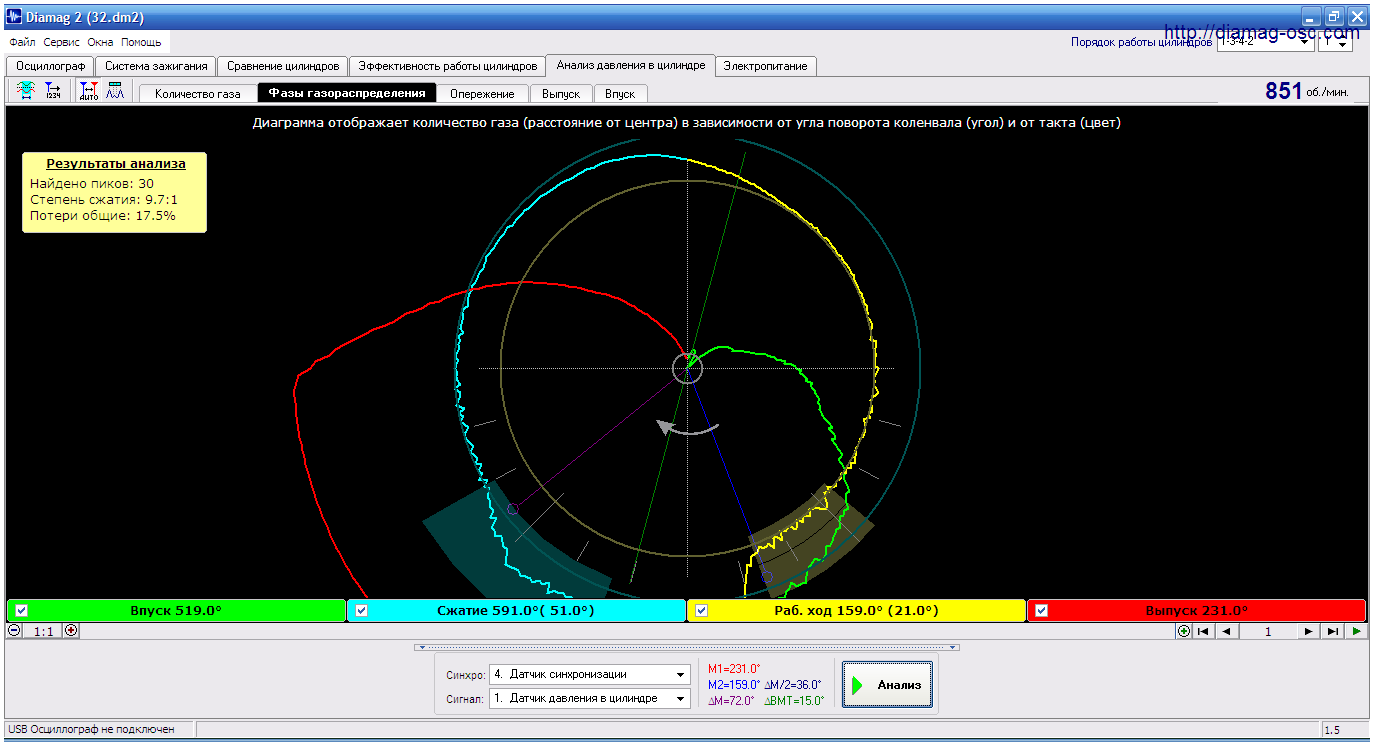Click the 'Найдено пиков: 30' line
Screen dimensions: 1374x742
92,183
